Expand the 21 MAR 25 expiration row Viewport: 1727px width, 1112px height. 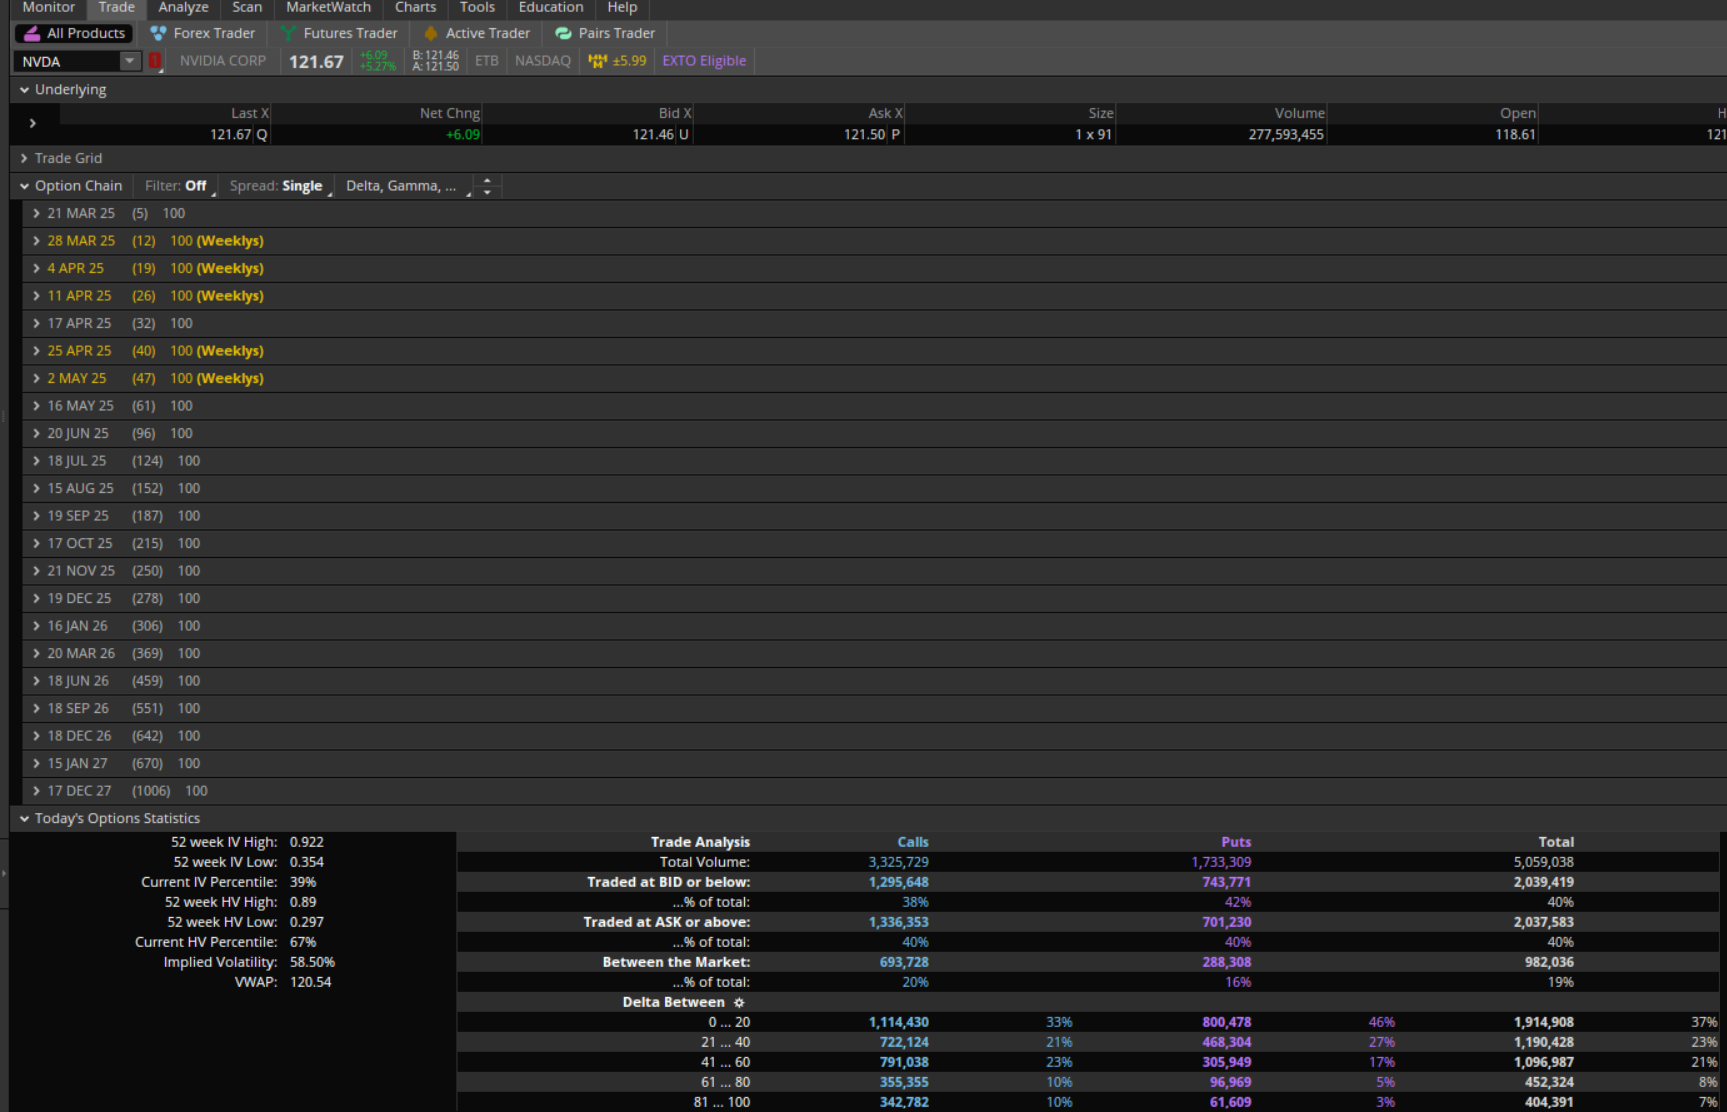pyautogui.click(x=36, y=214)
